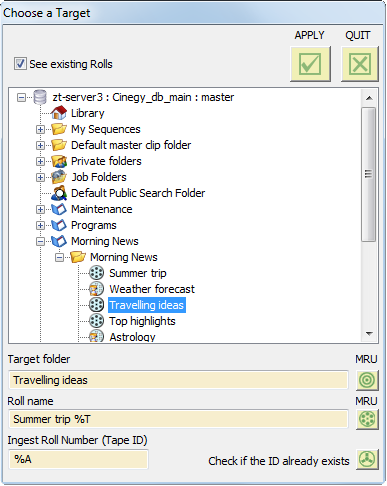Image resolution: width=387 pixels, height=486 pixels.
Task: Select the highlighted Travelling ideas roll
Action: [x=147, y=305]
